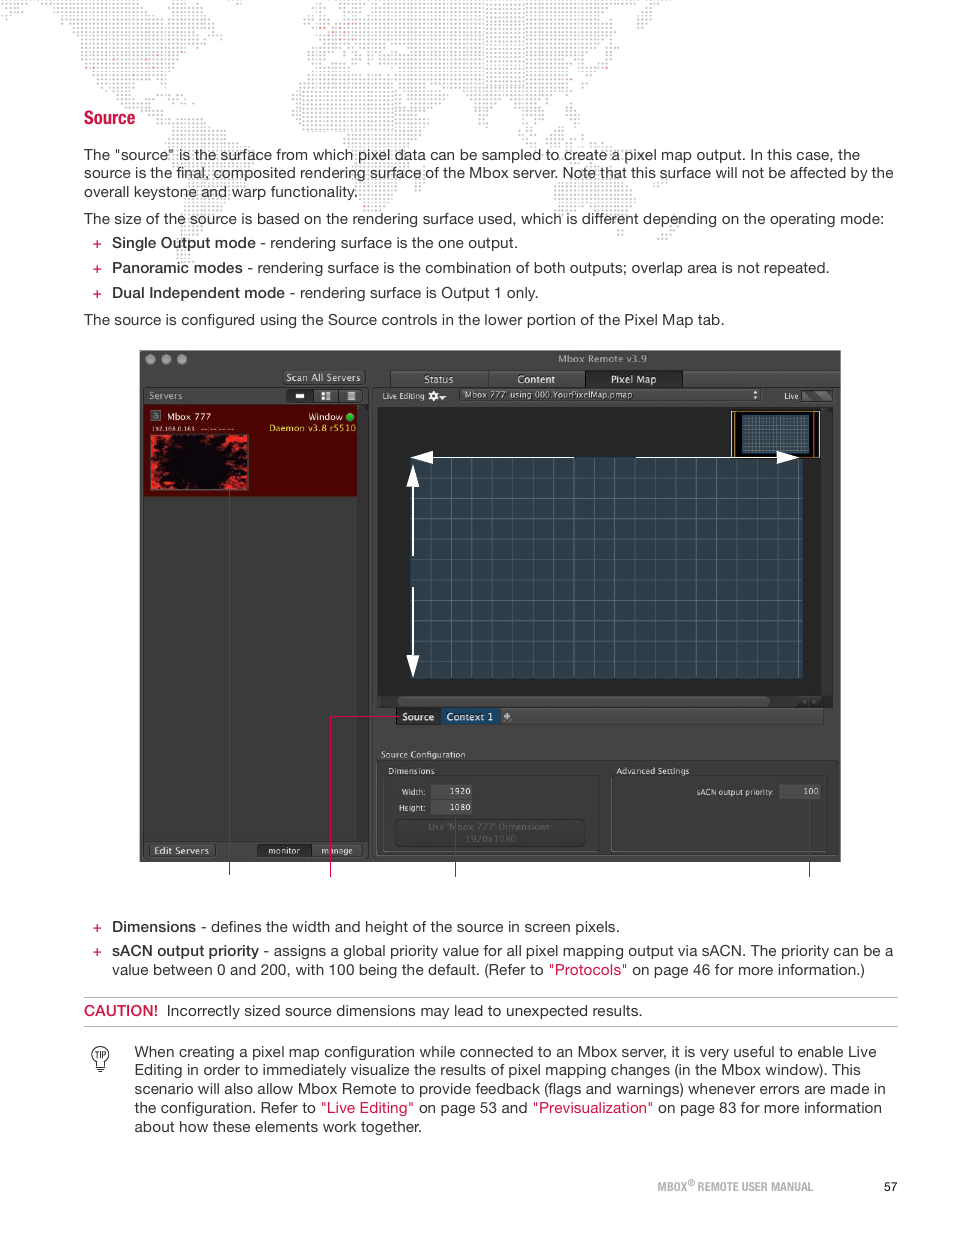Click the Height input field

(x=452, y=807)
